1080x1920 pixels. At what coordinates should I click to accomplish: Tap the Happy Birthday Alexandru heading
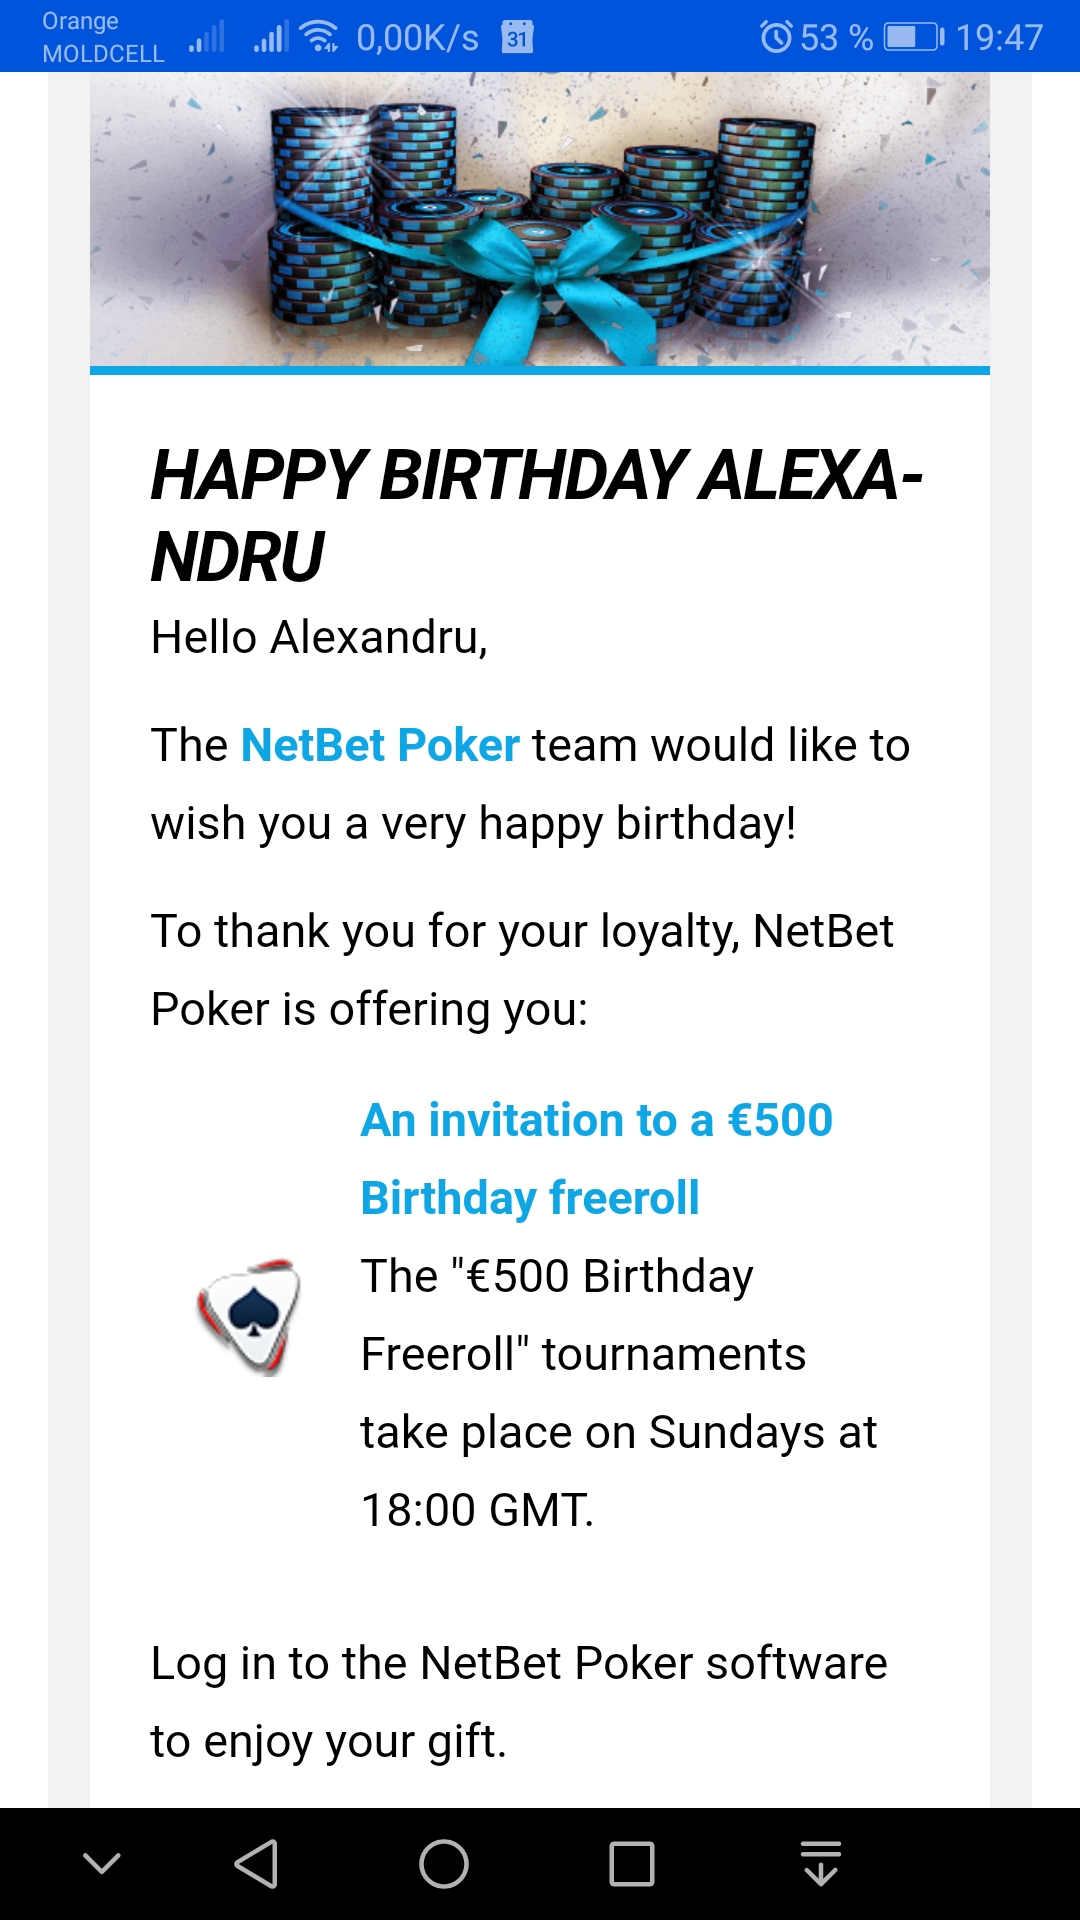537,515
